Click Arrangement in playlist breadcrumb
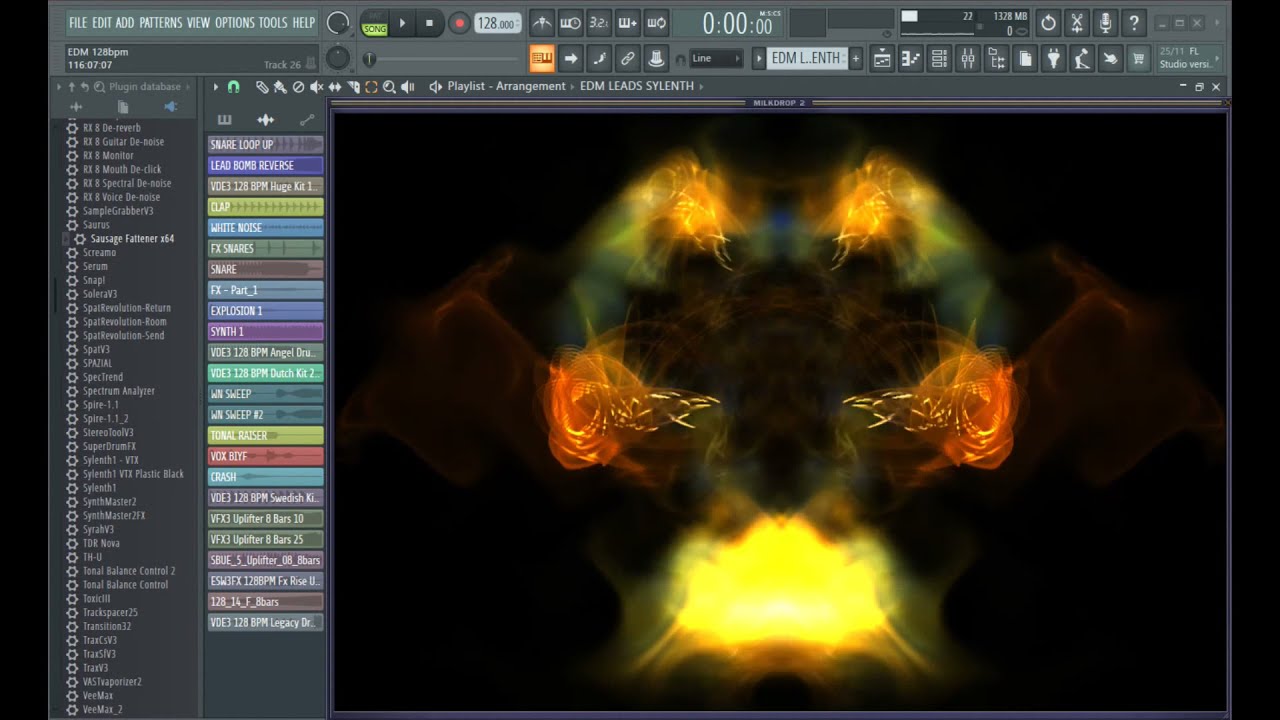The width and height of the screenshot is (1280, 720). coord(533,86)
